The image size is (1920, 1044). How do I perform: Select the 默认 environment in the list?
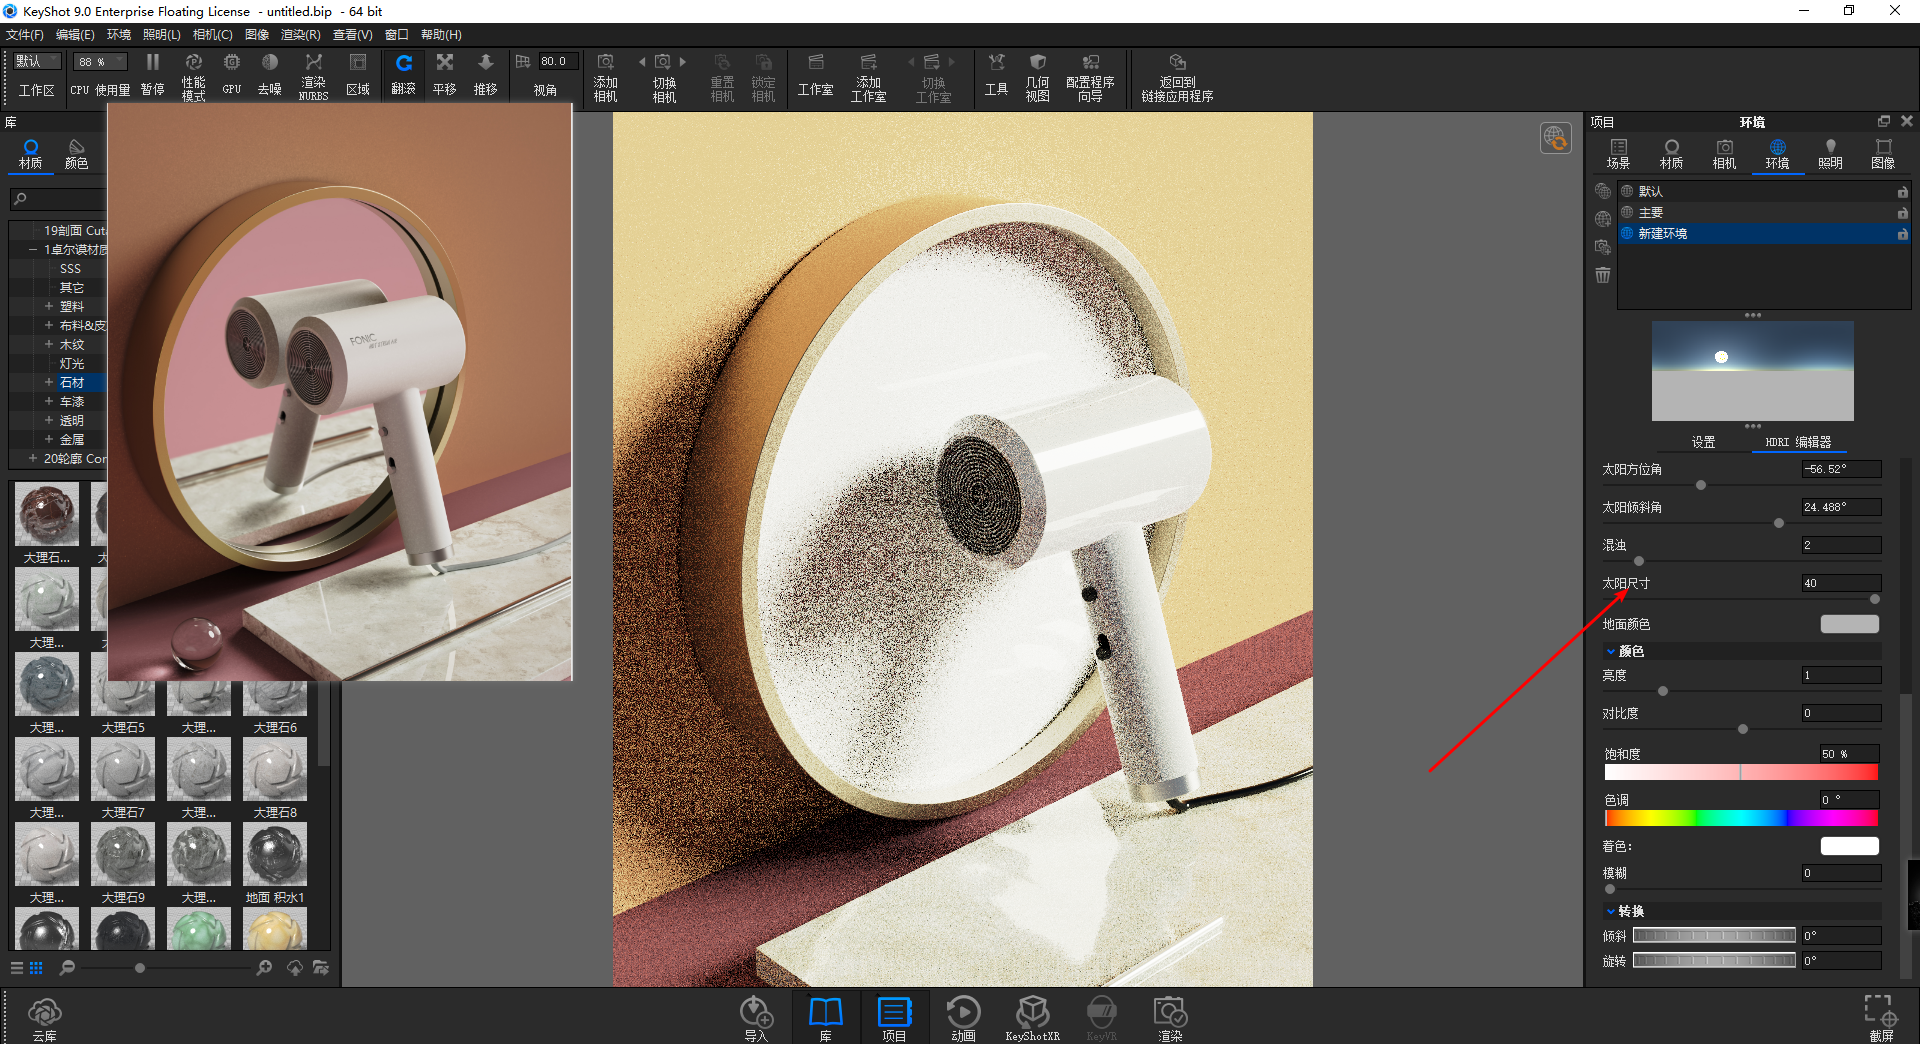pos(1763,191)
